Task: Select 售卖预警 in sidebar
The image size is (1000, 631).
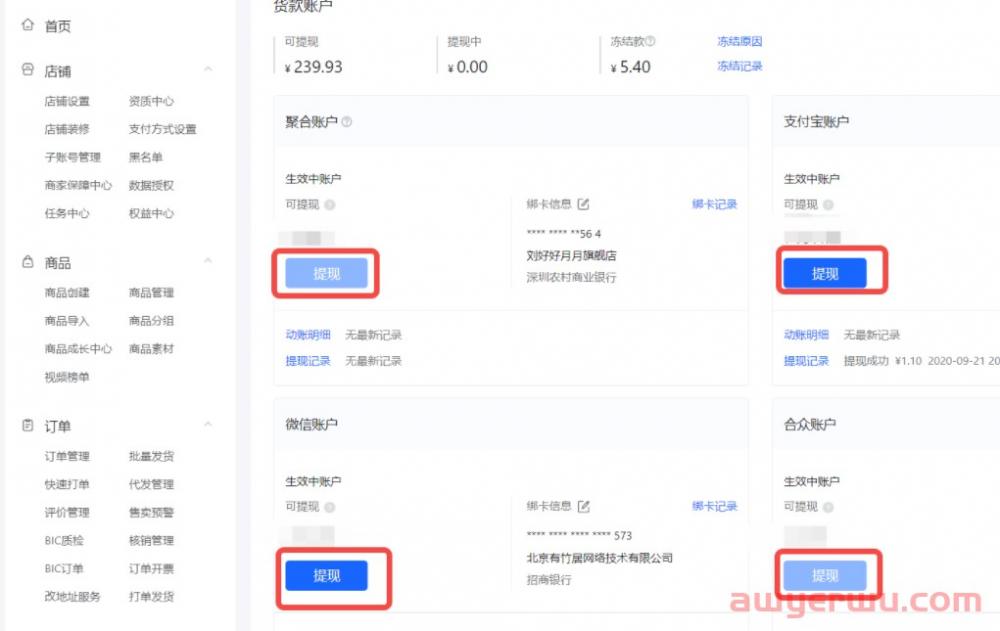Action: (x=151, y=512)
